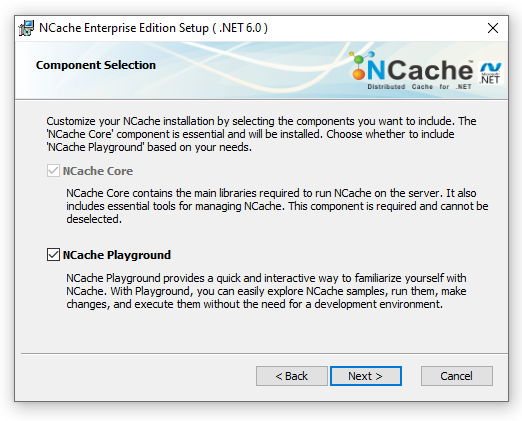Click the Component Selection heading
Image resolution: width=522 pixels, height=421 pixels.
(x=96, y=65)
